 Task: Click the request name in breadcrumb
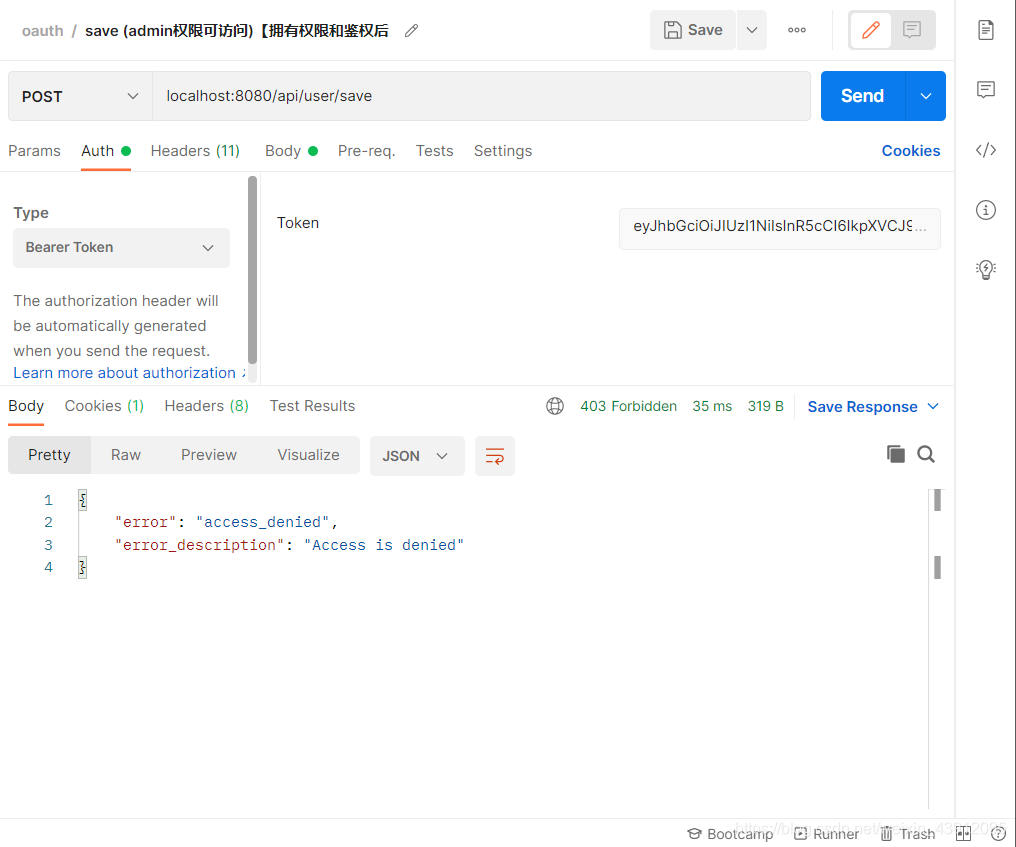click(x=237, y=31)
